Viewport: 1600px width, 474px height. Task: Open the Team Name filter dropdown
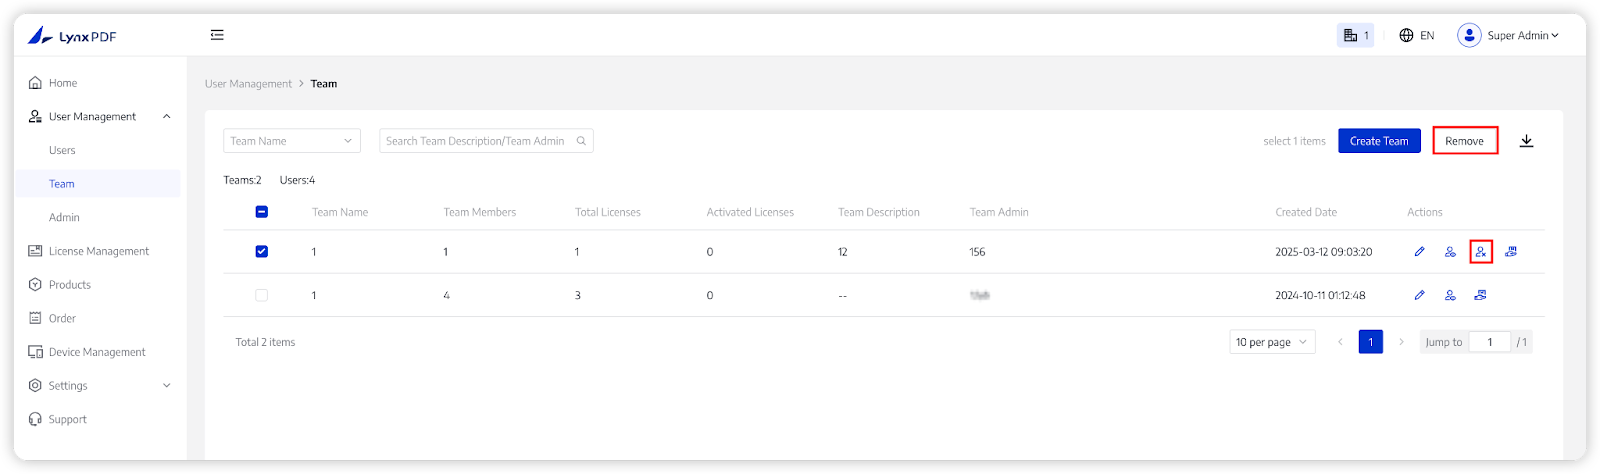coord(291,141)
